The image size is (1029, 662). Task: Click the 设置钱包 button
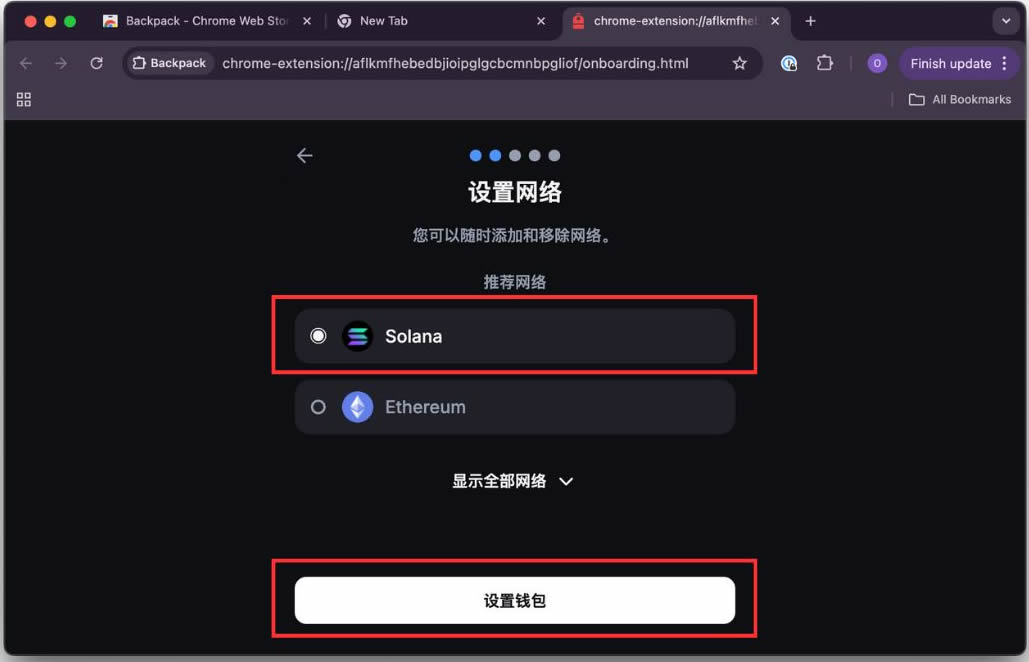(514, 600)
